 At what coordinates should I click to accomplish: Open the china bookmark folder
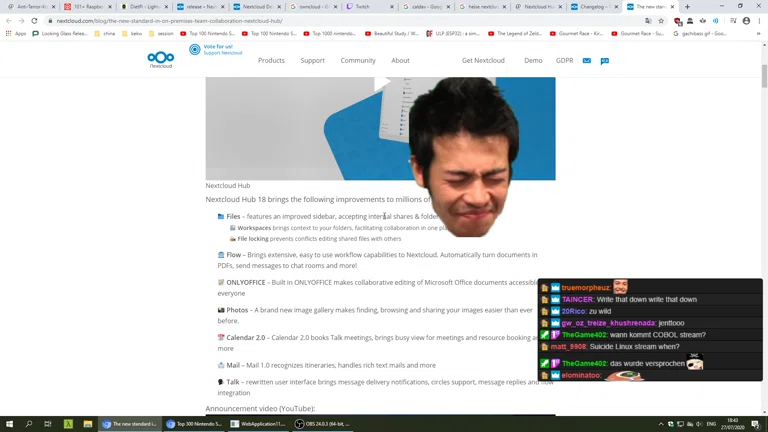[105, 34]
